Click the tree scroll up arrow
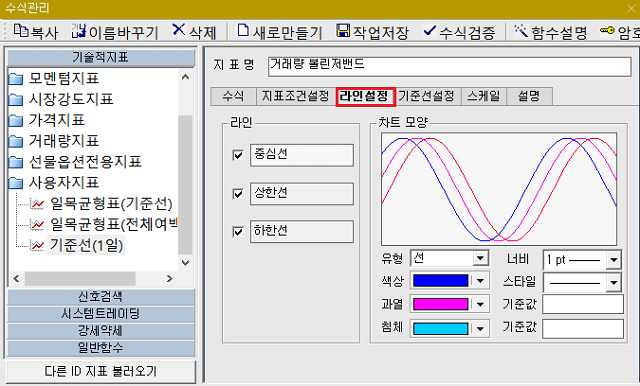The width and height of the screenshot is (640, 386). pos(185,77)
